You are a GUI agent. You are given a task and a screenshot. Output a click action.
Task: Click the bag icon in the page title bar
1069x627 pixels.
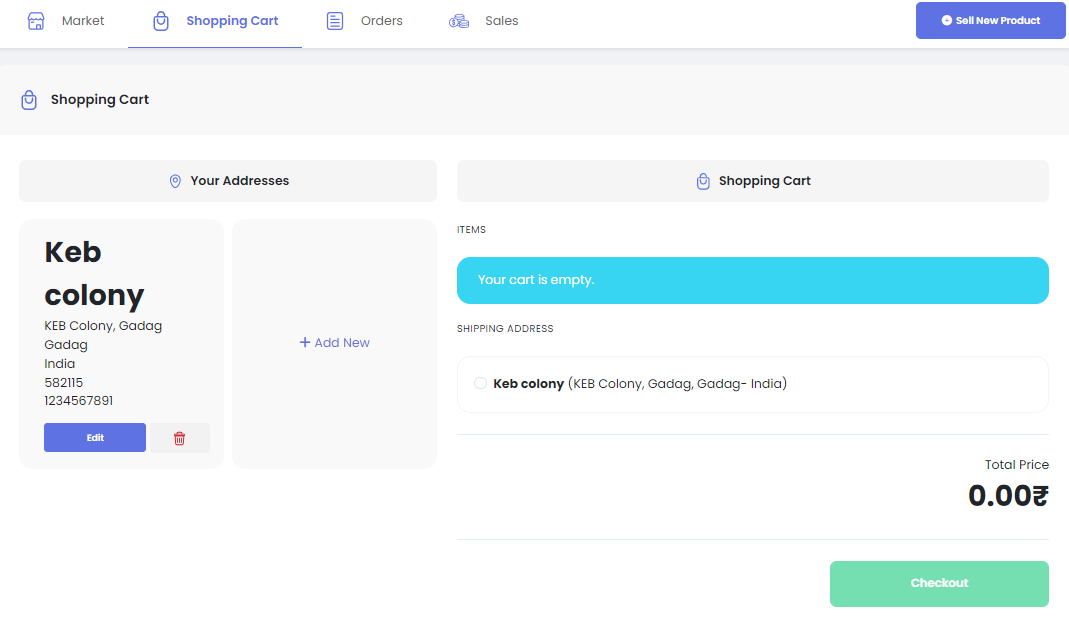click(29, 100)
